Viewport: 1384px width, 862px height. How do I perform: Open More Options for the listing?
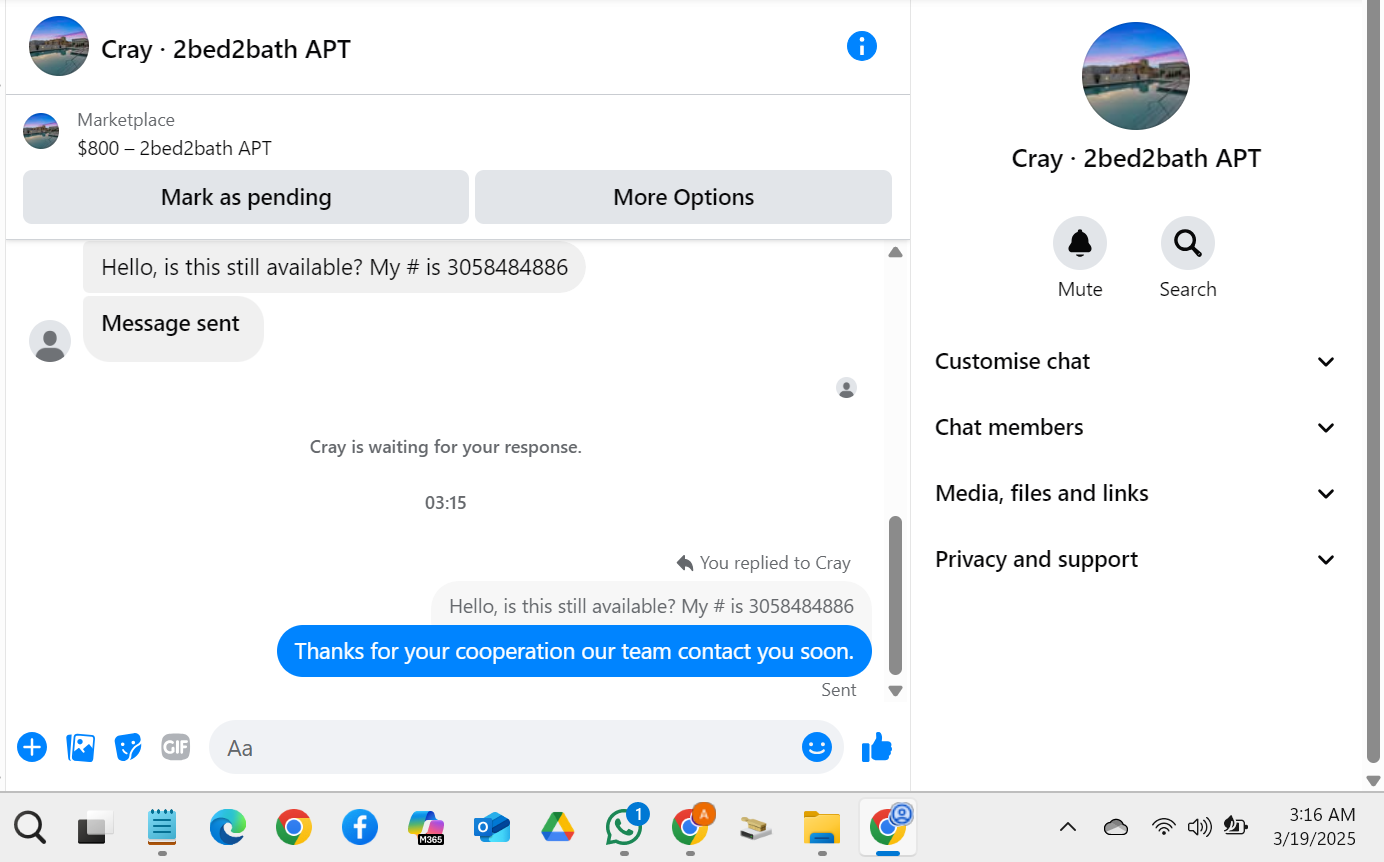click(x=683, y=197)
